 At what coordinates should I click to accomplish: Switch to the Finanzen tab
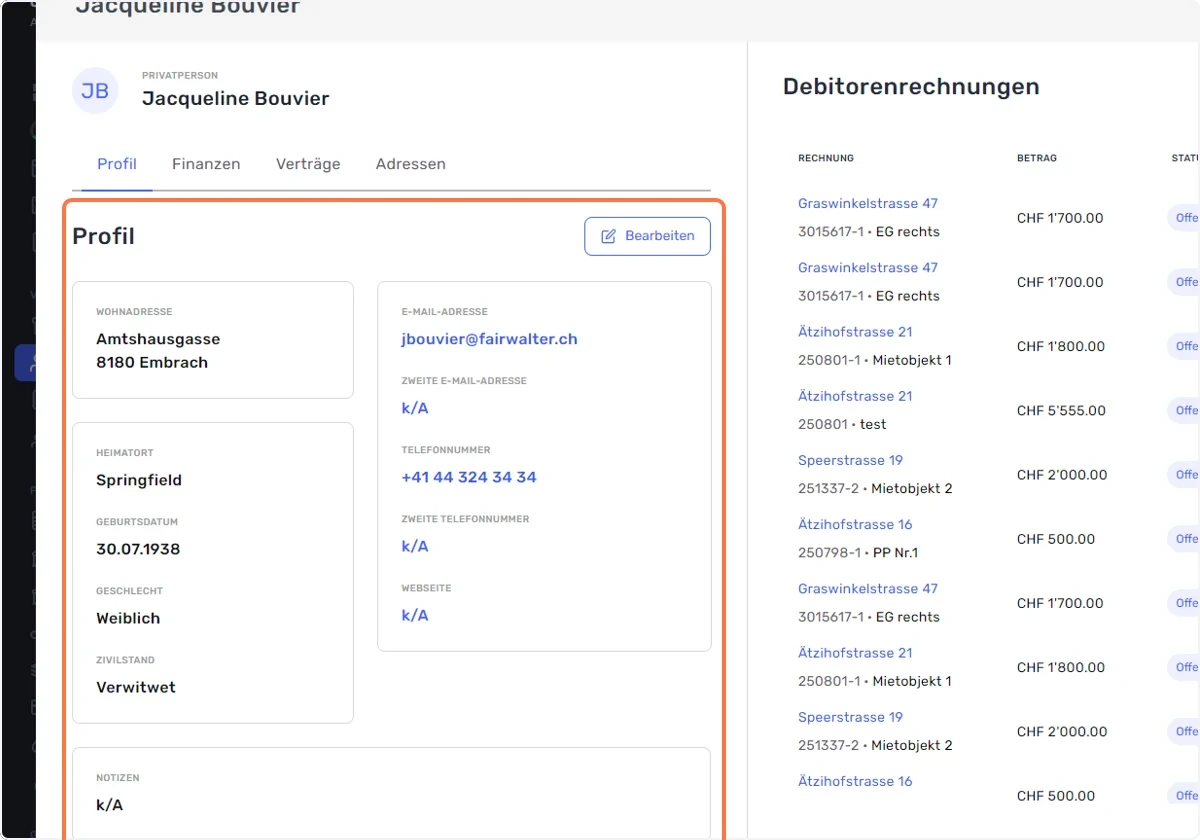tap(206, 164)
